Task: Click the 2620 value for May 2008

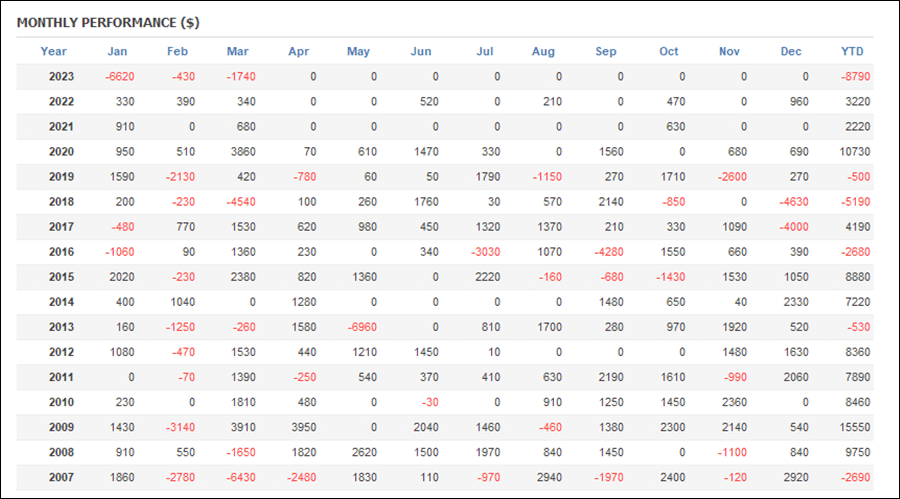Action: click(x=364, y=452)
